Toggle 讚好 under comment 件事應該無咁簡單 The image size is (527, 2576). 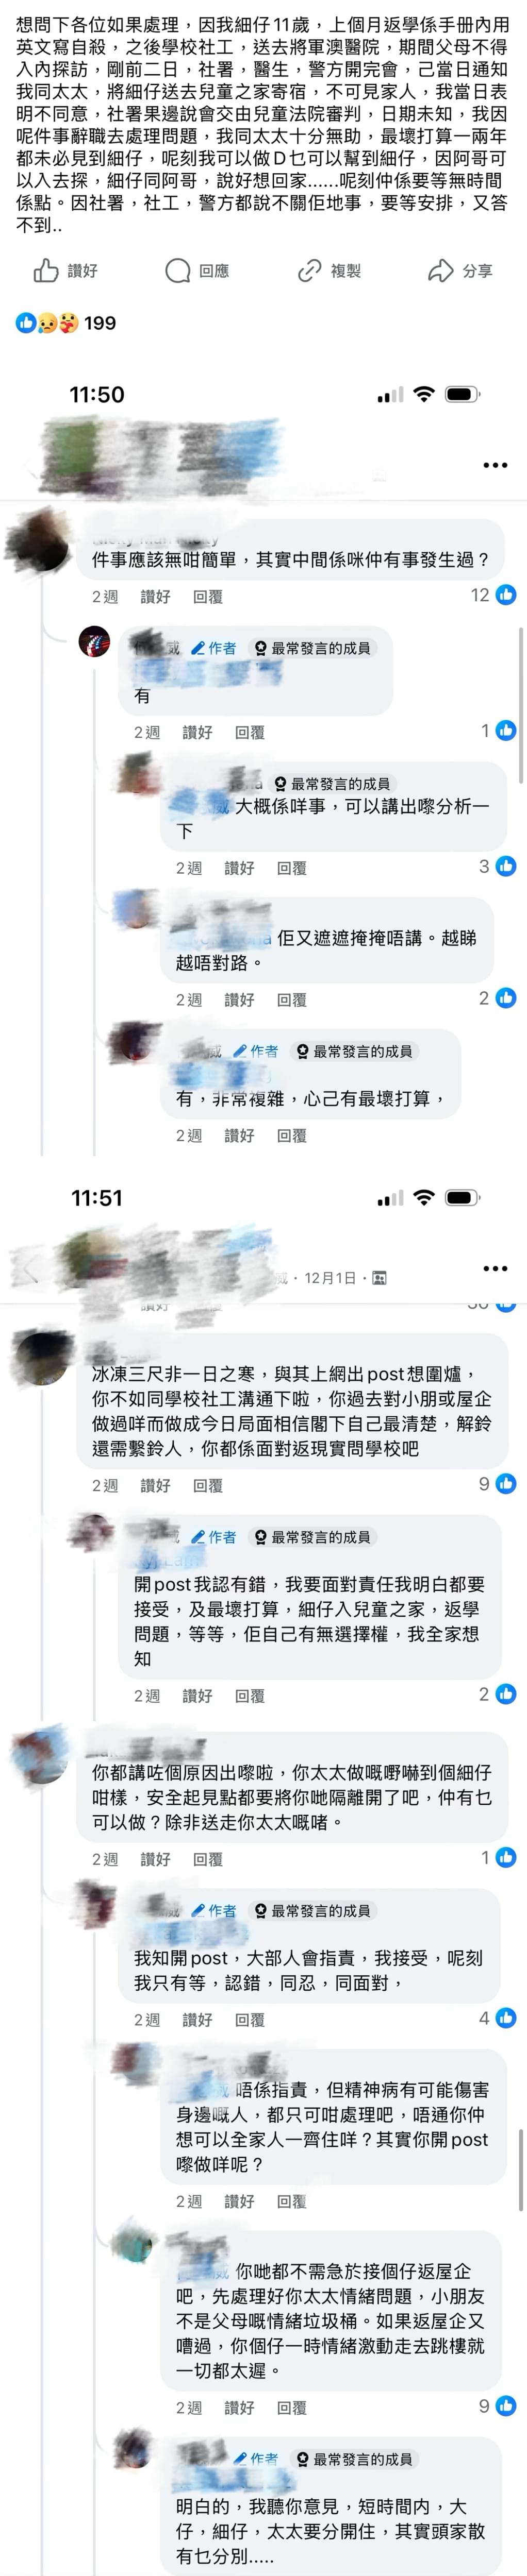coord(155,596)
